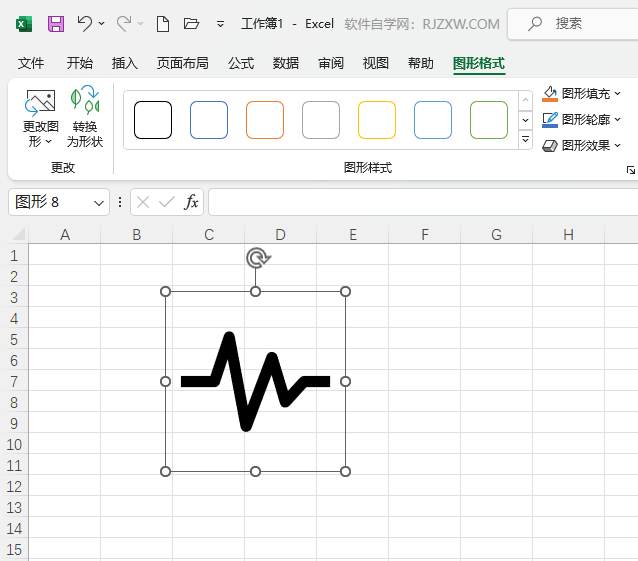This screenshot has width=638, height=561.
Task: Apply the black outline graphic style
Action: [x=153, y=120]
